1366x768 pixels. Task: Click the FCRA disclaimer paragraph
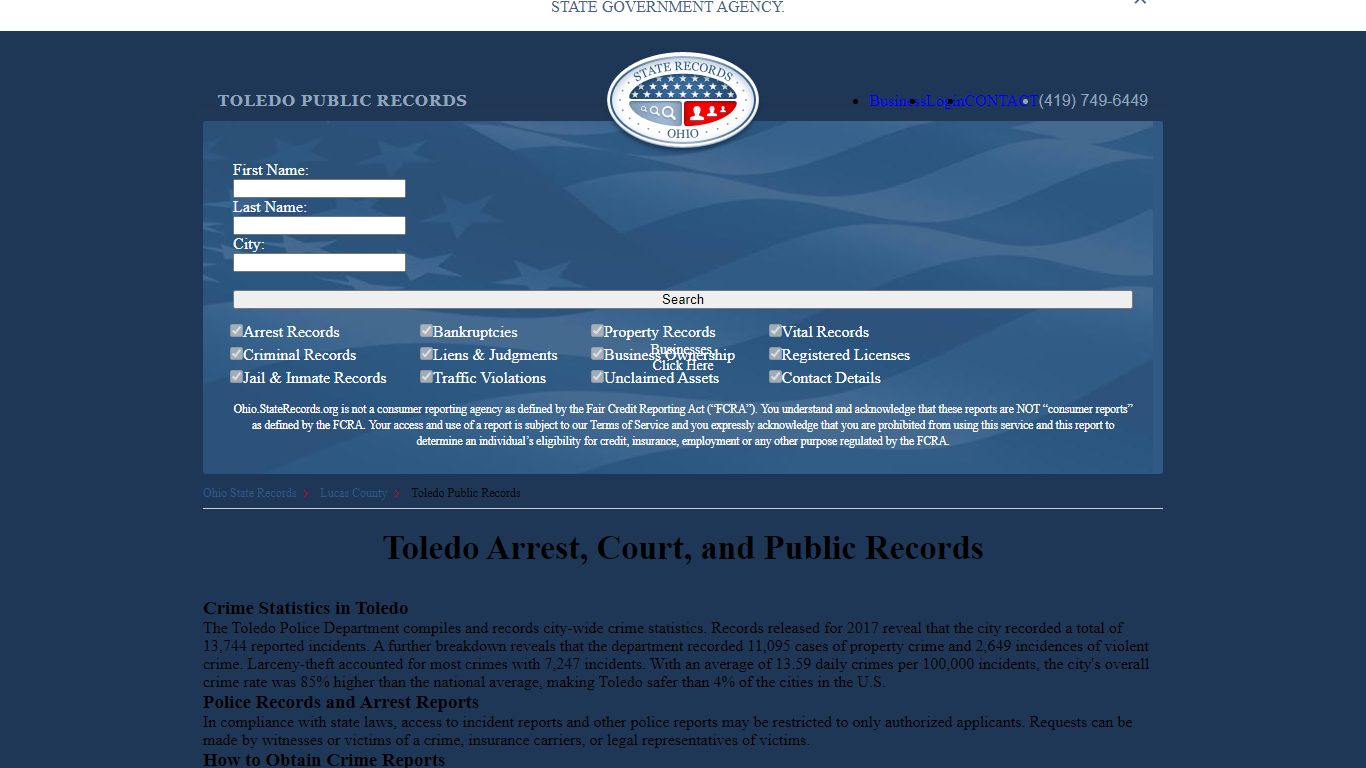683,425
